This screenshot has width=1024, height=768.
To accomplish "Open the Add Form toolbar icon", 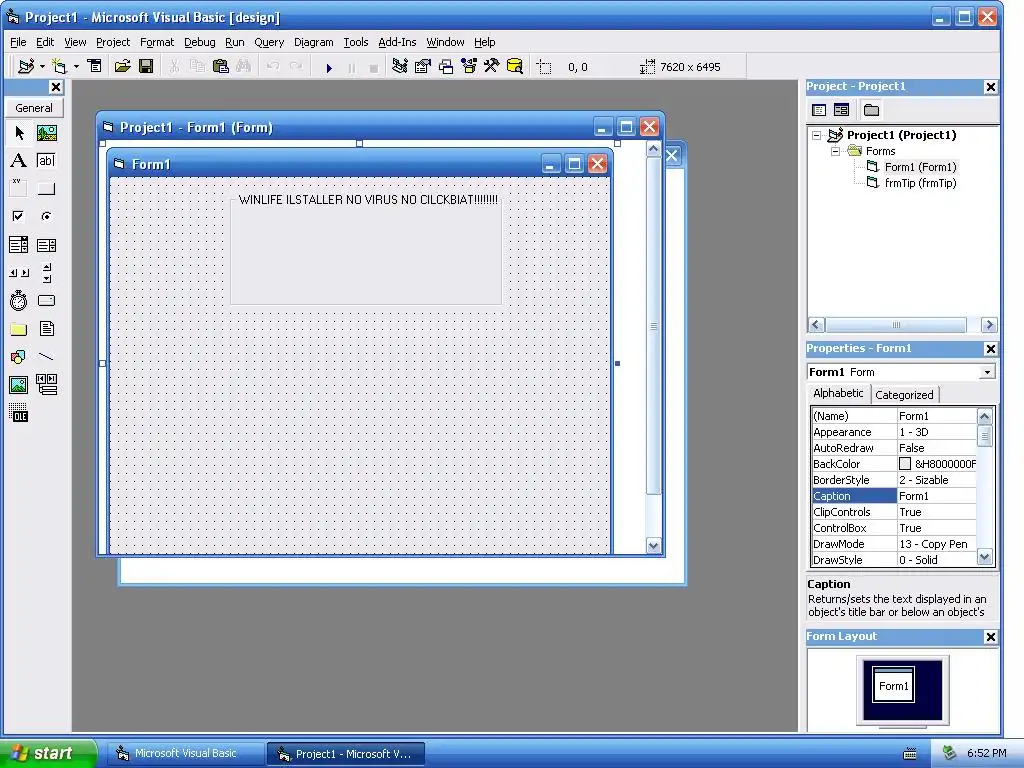I will point(59,67).
